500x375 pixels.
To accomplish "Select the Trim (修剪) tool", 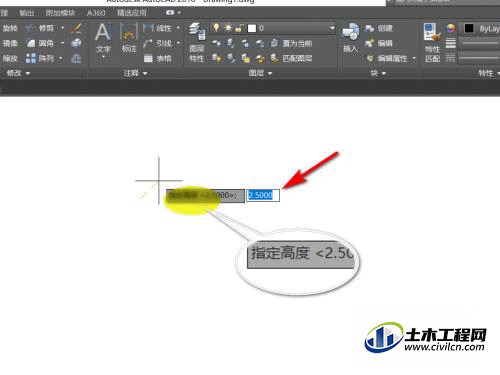I will coord(40,28).
